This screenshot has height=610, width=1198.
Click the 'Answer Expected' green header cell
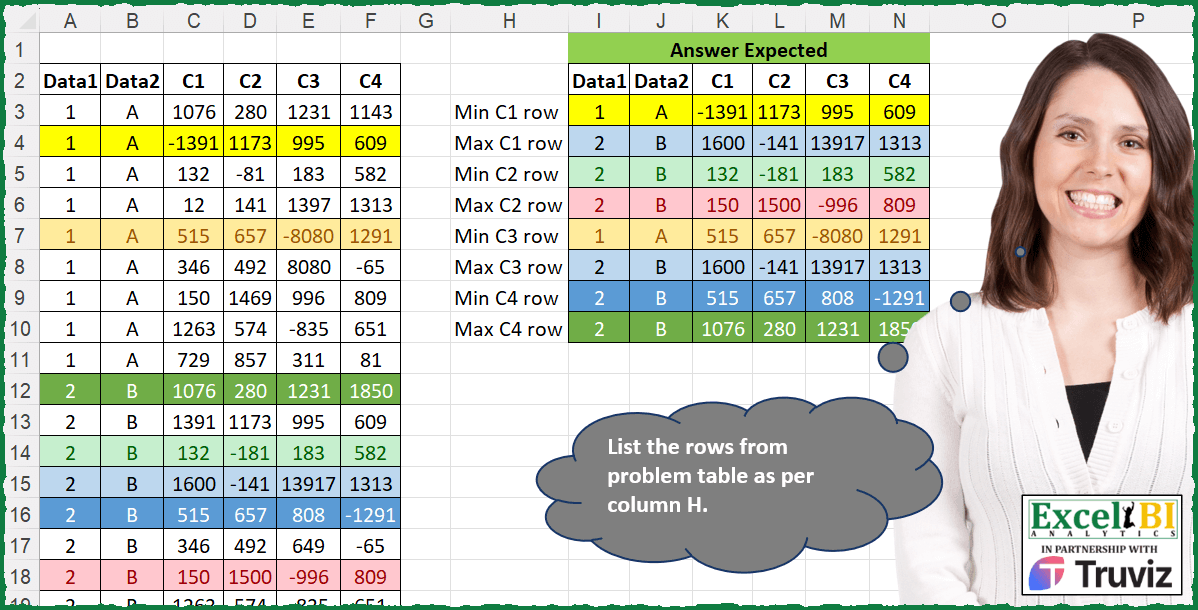point(749,50)
